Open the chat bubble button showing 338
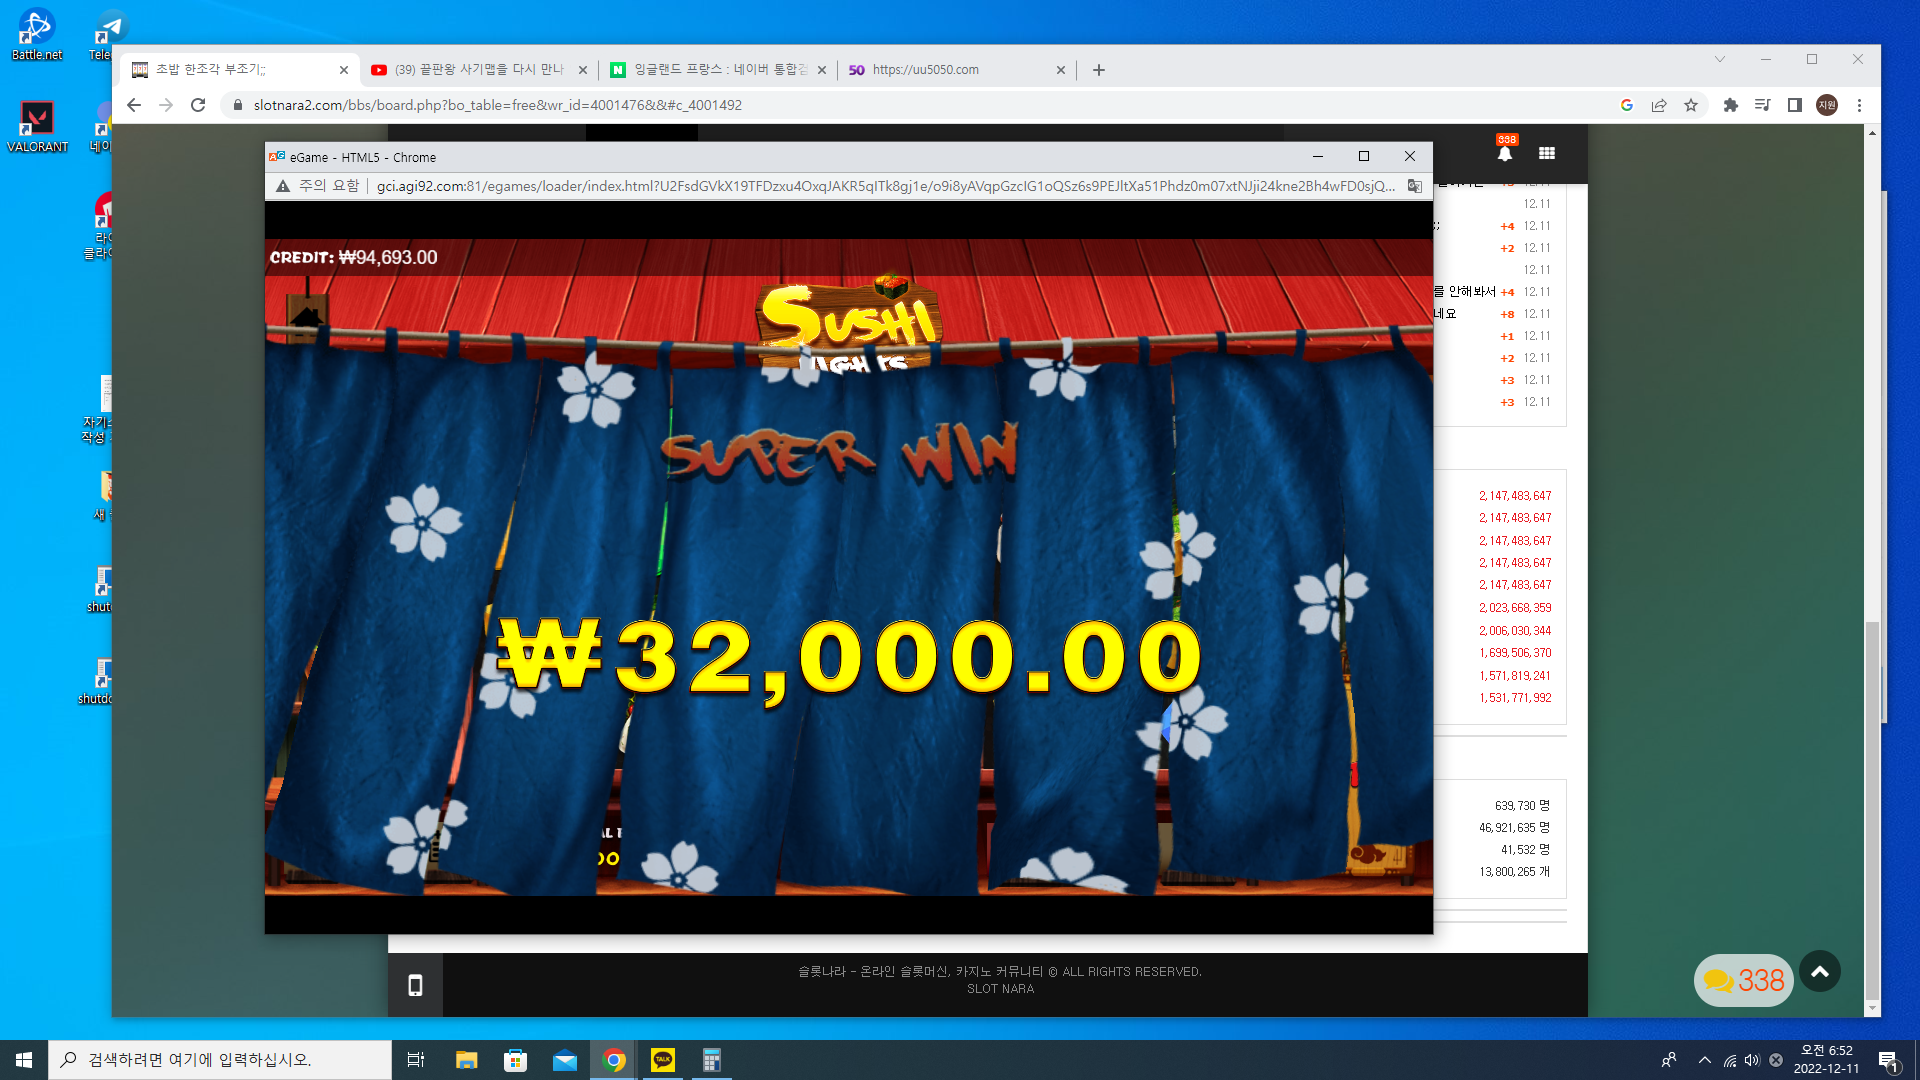This screenshot has height=1080, width=1920. (x=1743, y=980)
